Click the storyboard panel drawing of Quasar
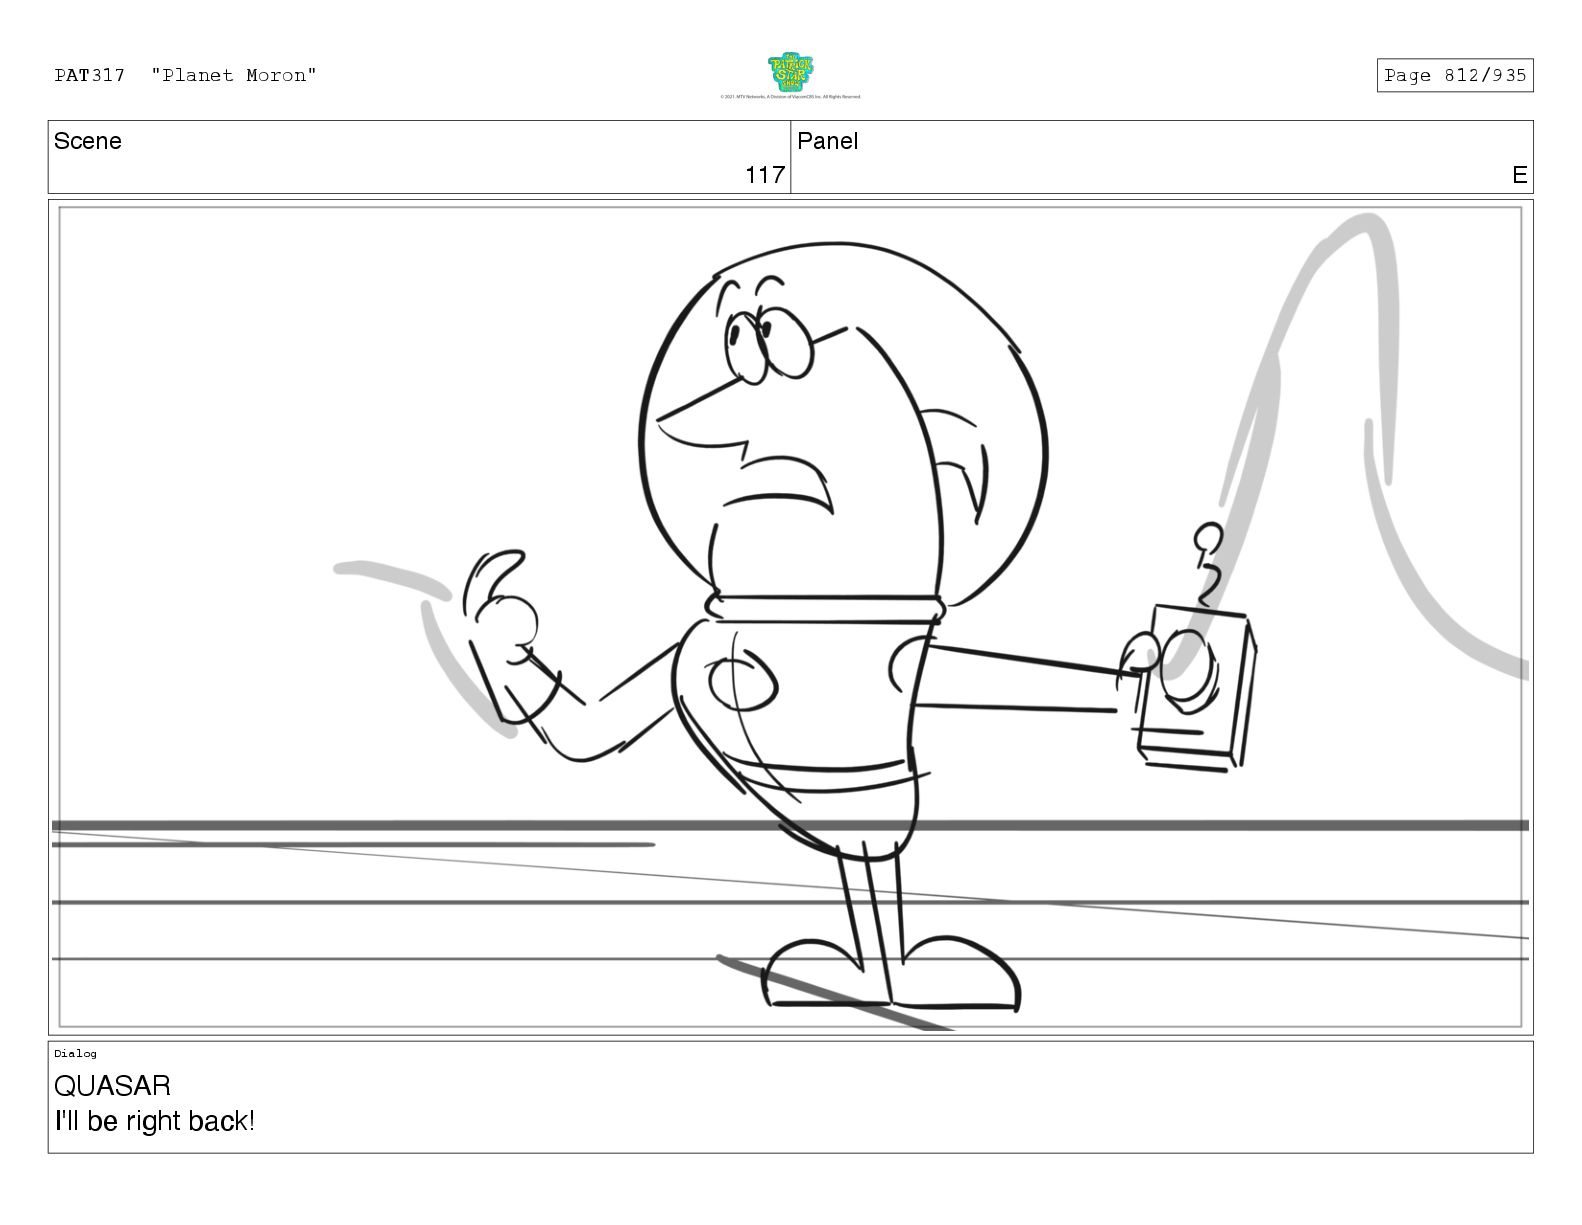The width and height of the screenshot is (1582, 1225). tap(790, 617)
